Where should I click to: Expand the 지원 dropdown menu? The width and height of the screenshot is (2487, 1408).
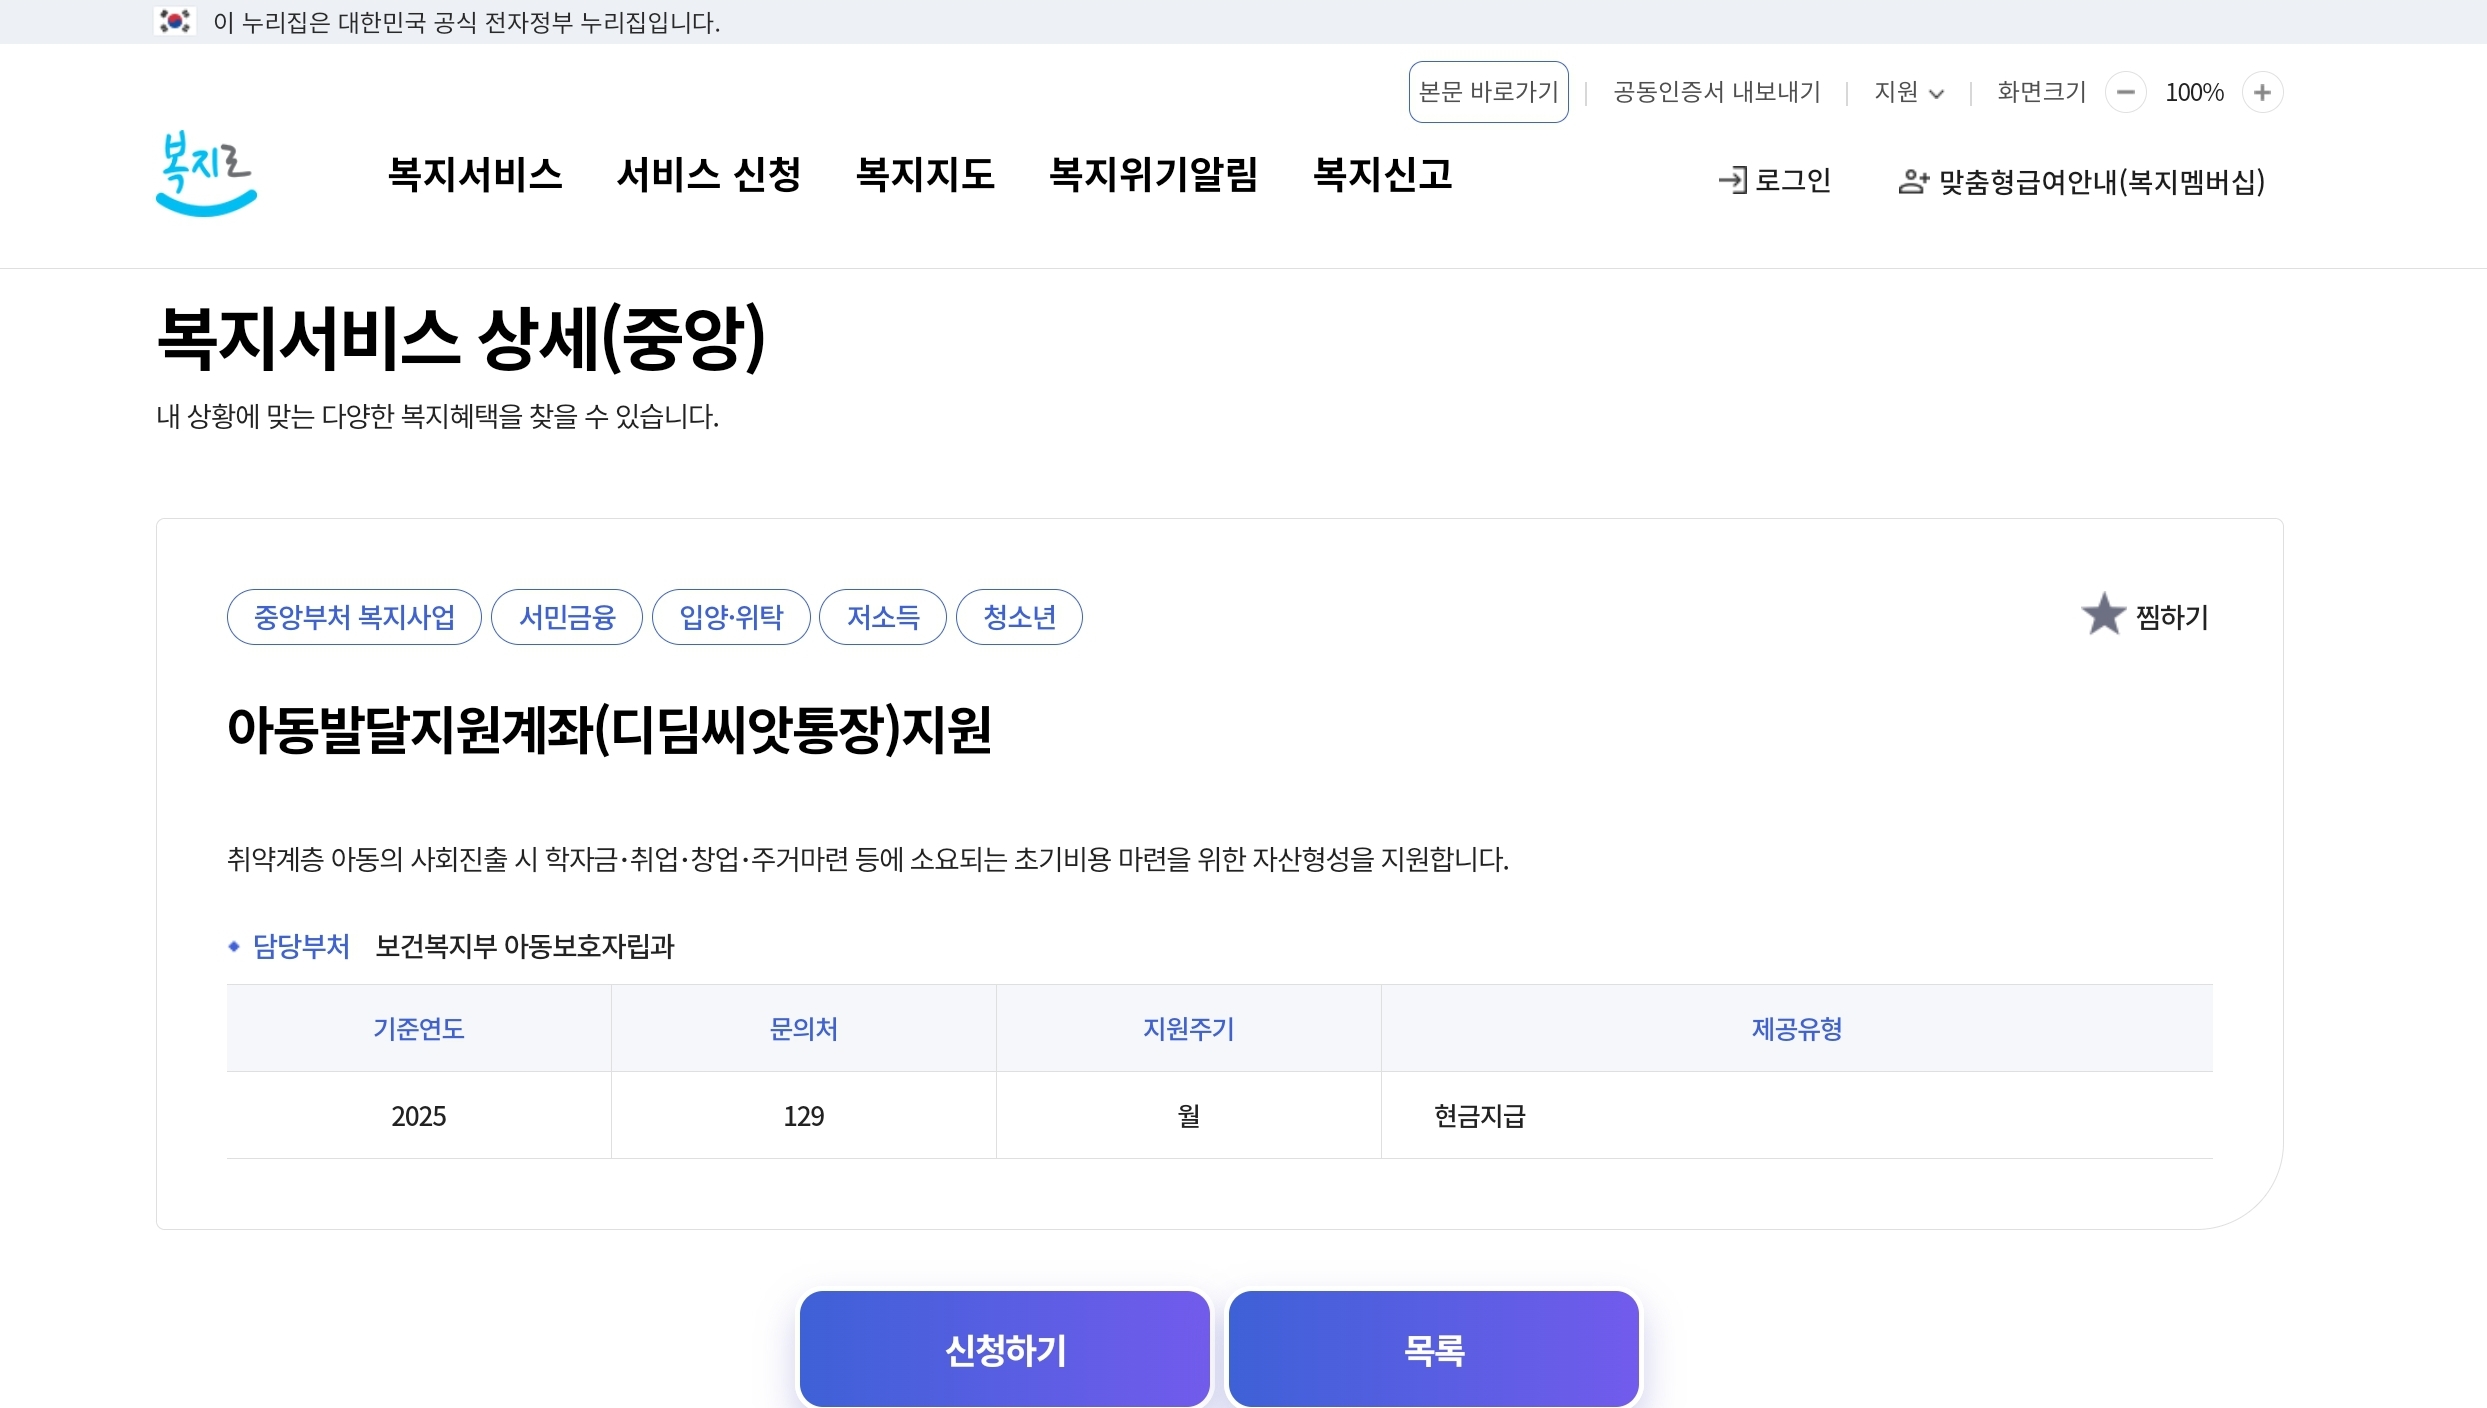[x=1908, y=93]
